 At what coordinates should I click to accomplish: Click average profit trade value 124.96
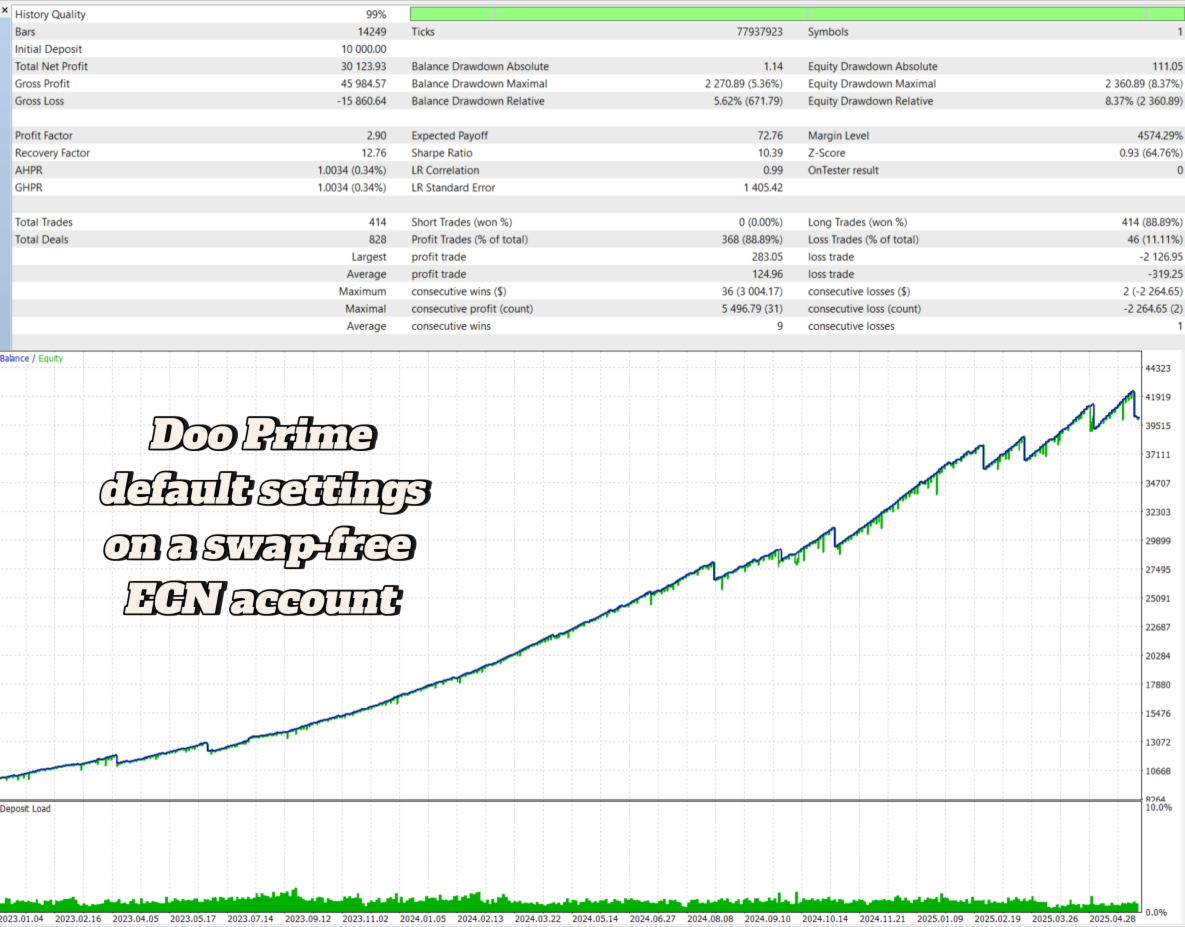[x=767, y=274]
